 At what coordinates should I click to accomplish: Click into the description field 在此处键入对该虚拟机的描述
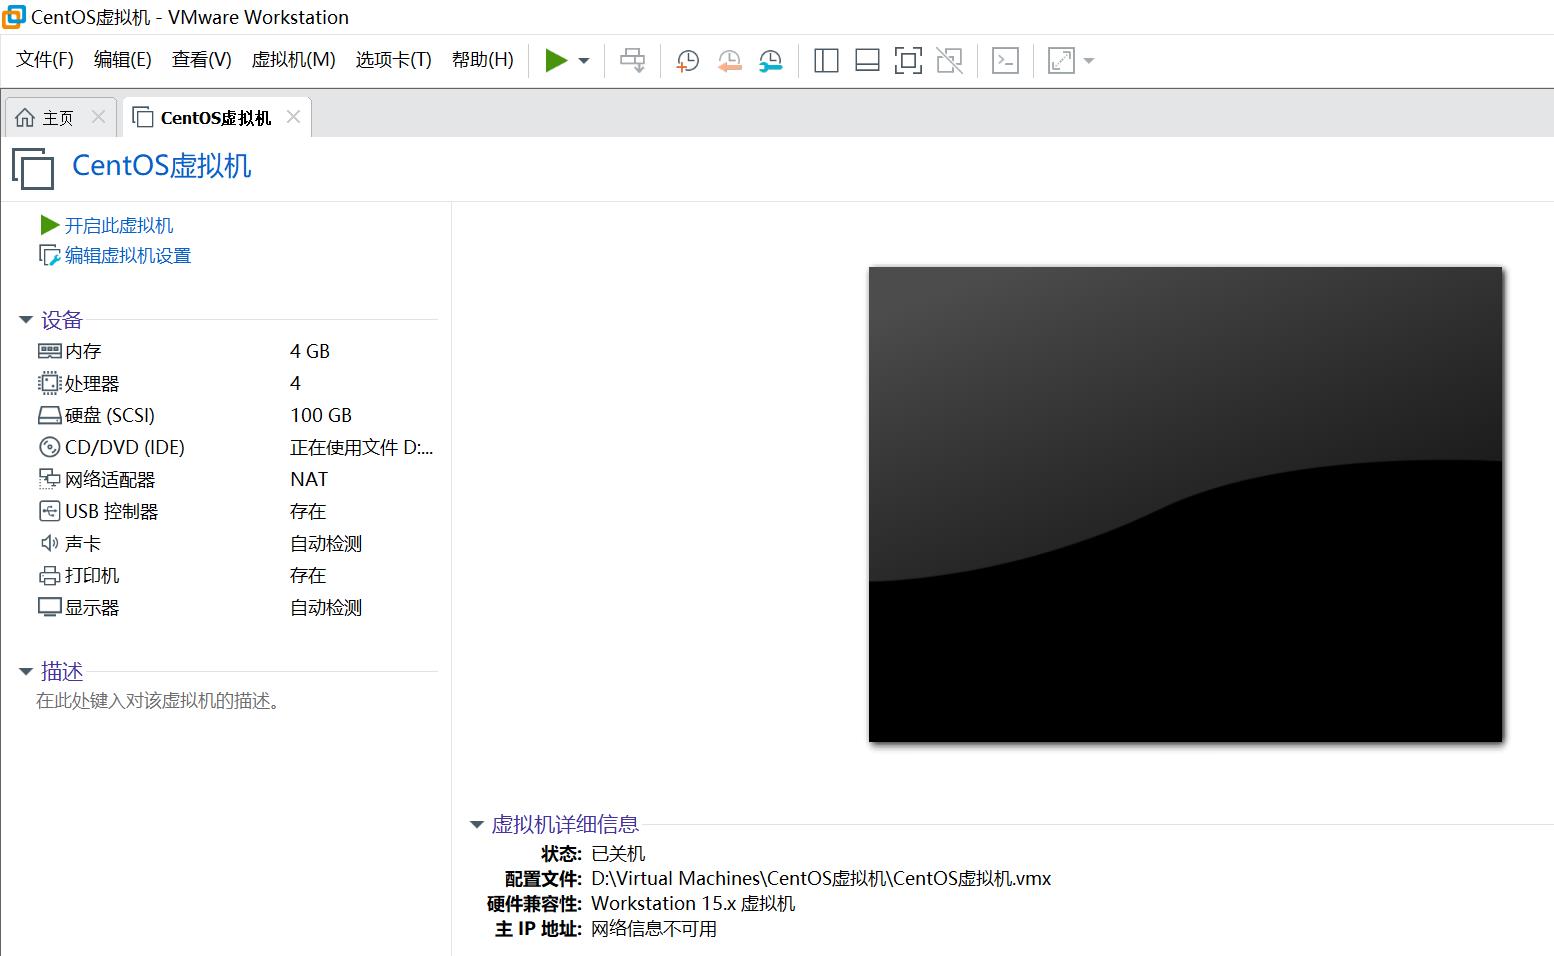pos(158,701)
